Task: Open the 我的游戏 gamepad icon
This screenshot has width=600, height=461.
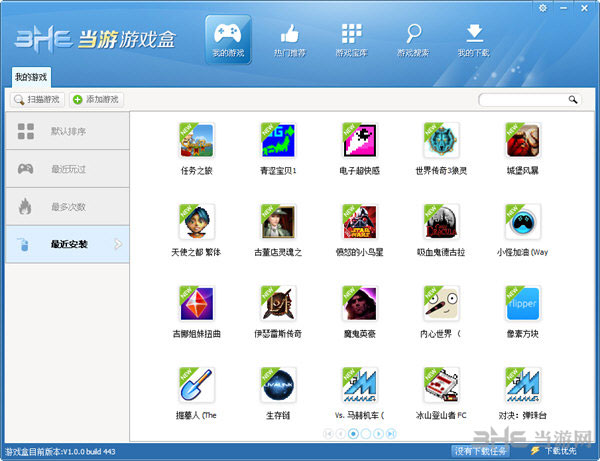Action: click(x=228, y=38)
